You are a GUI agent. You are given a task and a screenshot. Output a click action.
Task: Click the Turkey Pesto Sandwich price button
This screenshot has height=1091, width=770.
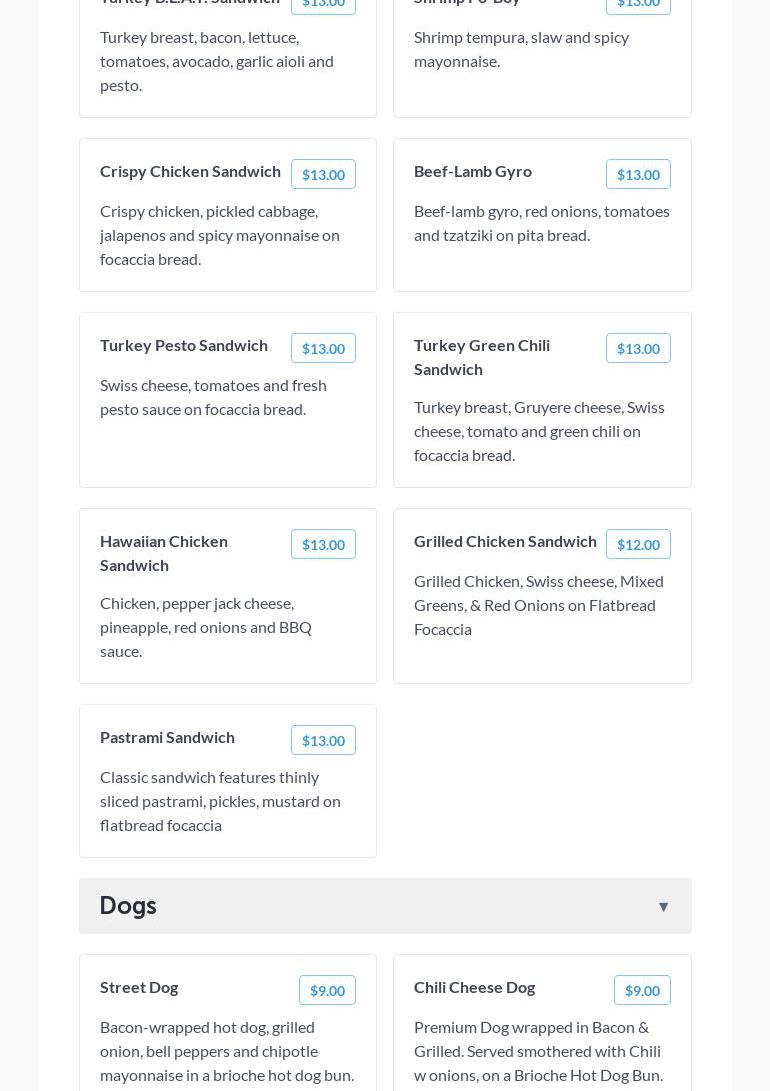323,348
